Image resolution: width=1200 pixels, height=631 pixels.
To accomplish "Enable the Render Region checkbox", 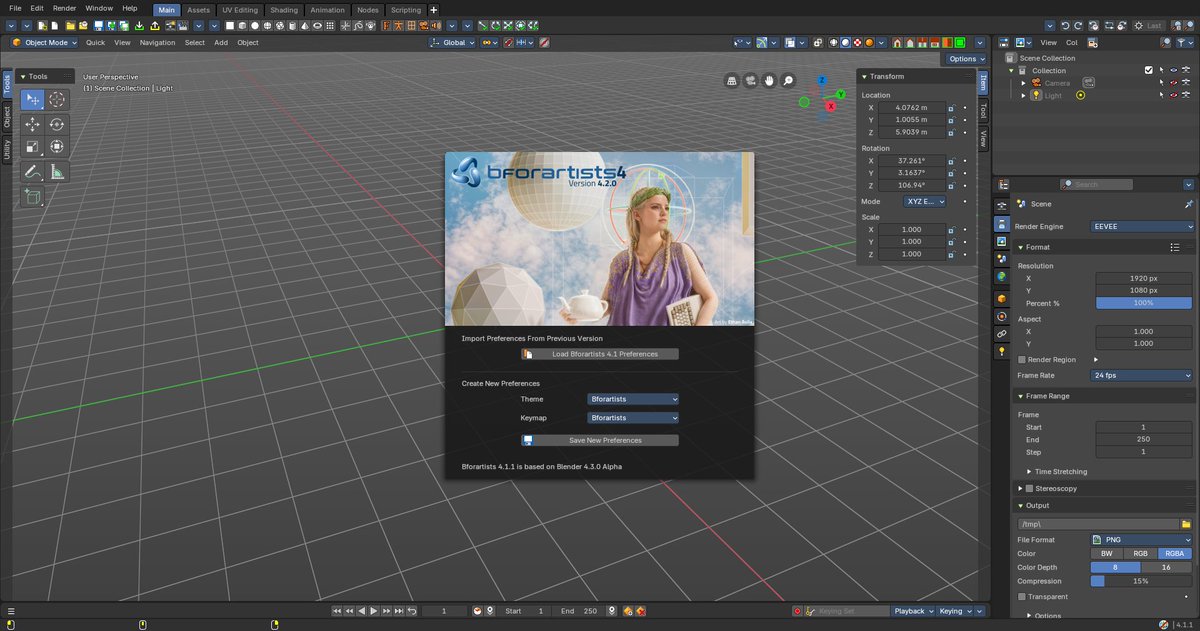I will click(1021, 359).
